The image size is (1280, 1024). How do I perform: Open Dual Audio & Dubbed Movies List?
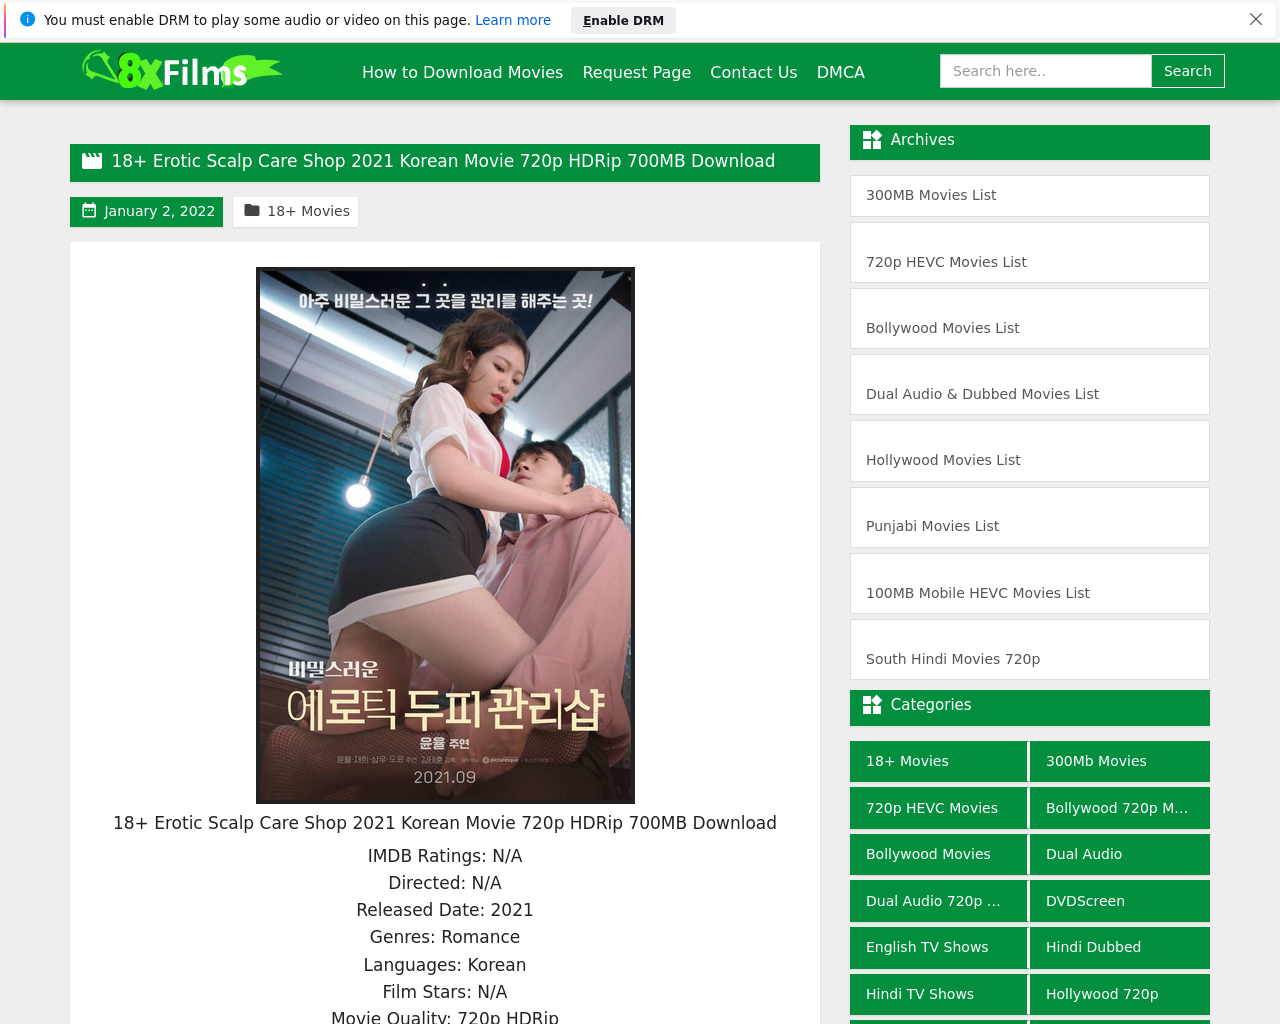pyautogui.click(x=1030, y=384)
